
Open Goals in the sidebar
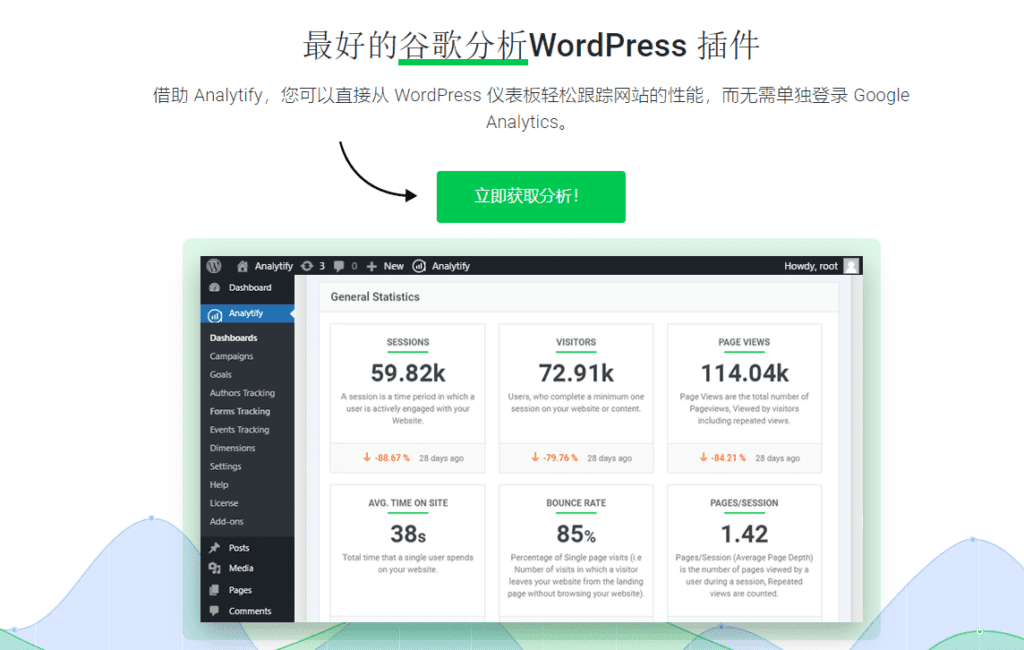tap(221, 374)
